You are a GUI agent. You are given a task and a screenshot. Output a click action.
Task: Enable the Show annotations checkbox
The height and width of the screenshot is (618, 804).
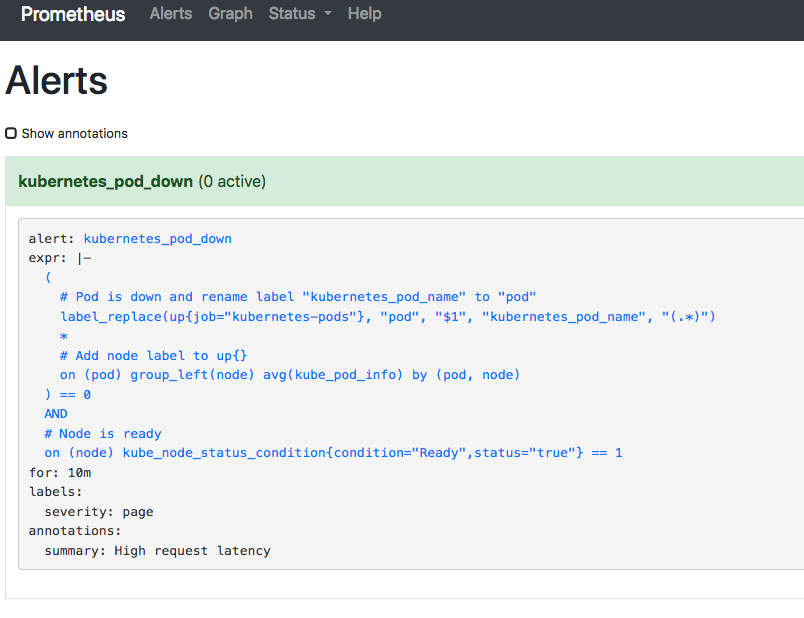pos(11,133)
